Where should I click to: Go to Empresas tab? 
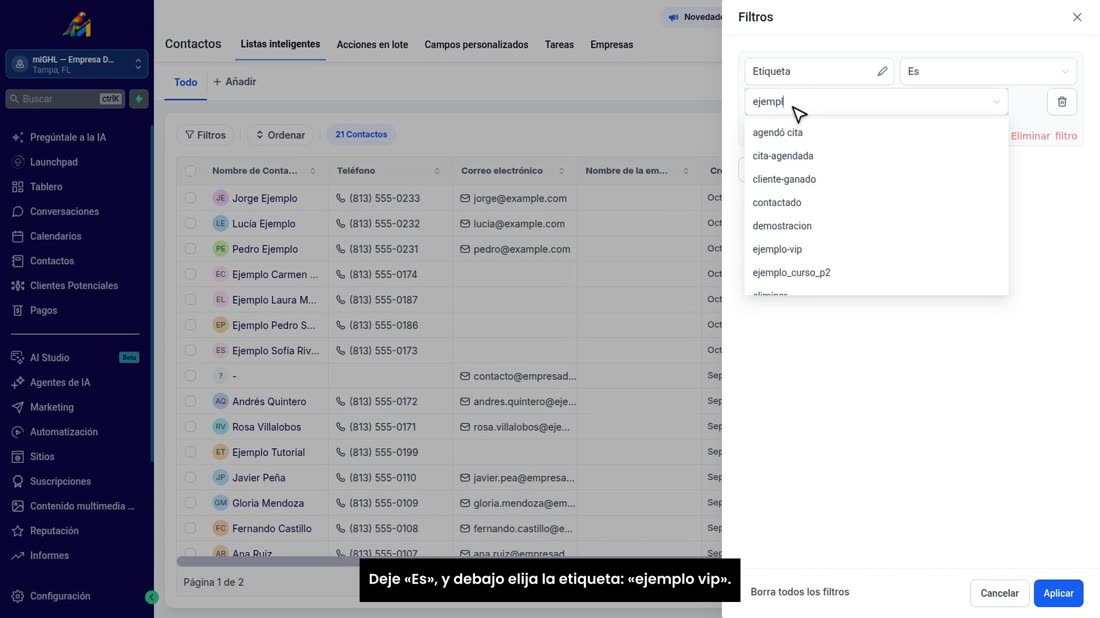point(611,45)
